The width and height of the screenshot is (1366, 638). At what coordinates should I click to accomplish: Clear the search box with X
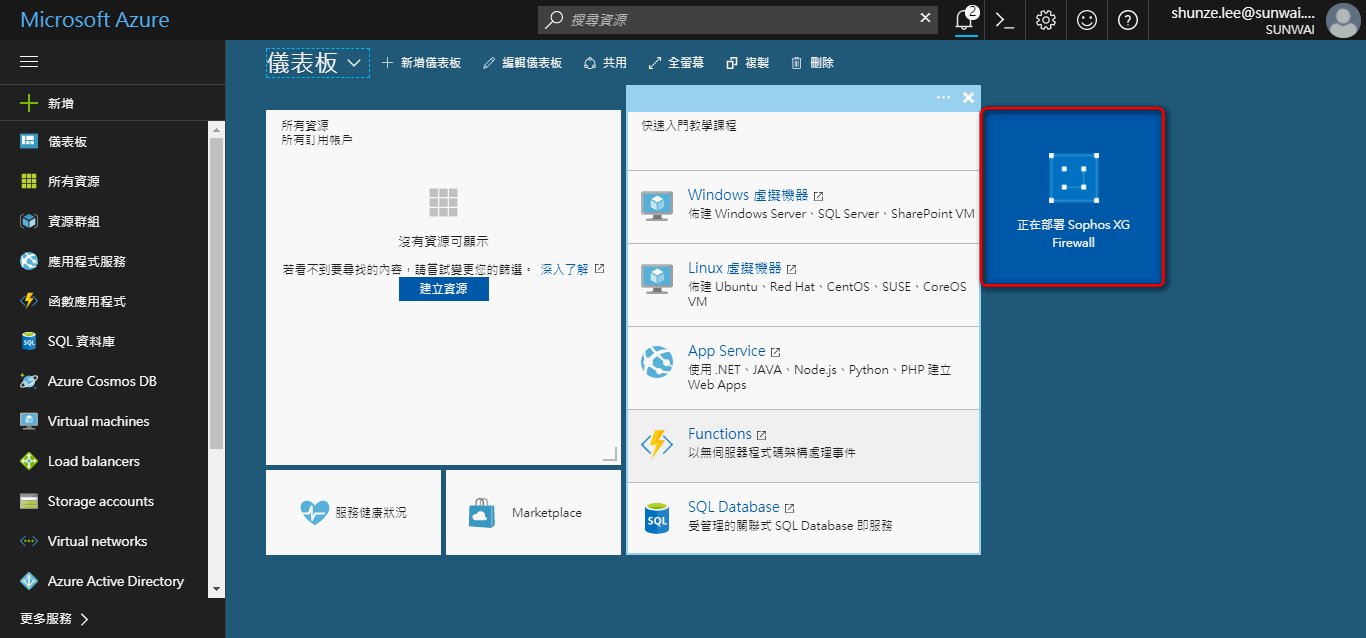pos(926,18)
